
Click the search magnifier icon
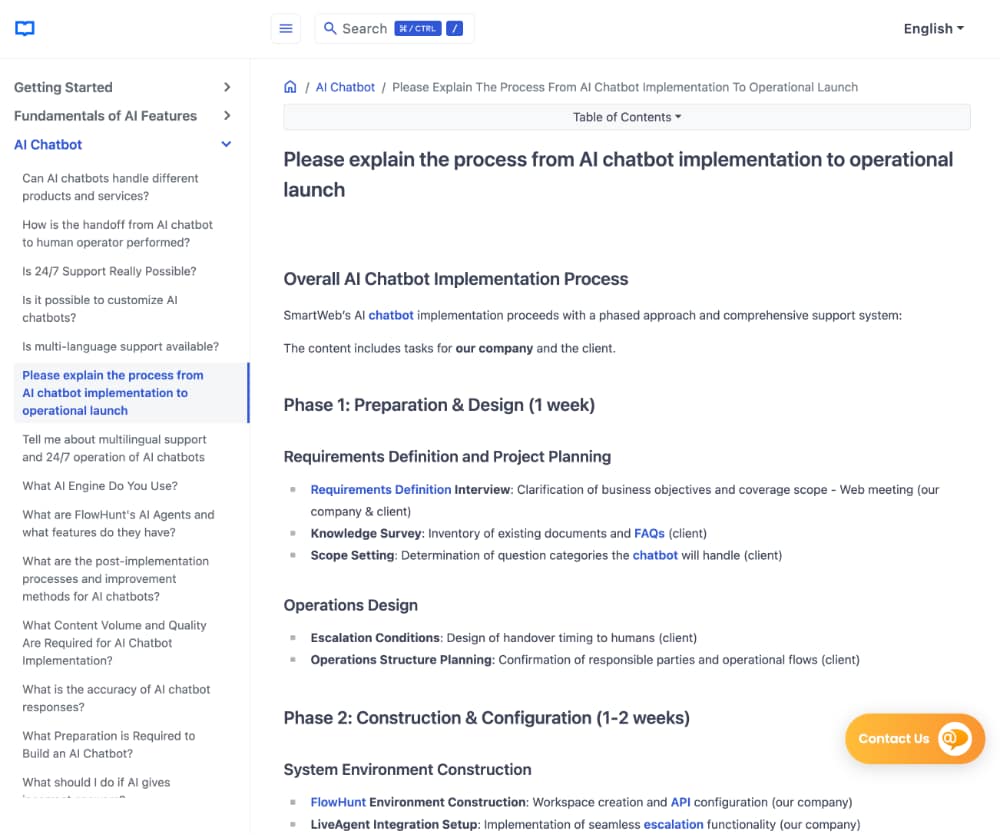pyautogui.click(x=330, y=29)
